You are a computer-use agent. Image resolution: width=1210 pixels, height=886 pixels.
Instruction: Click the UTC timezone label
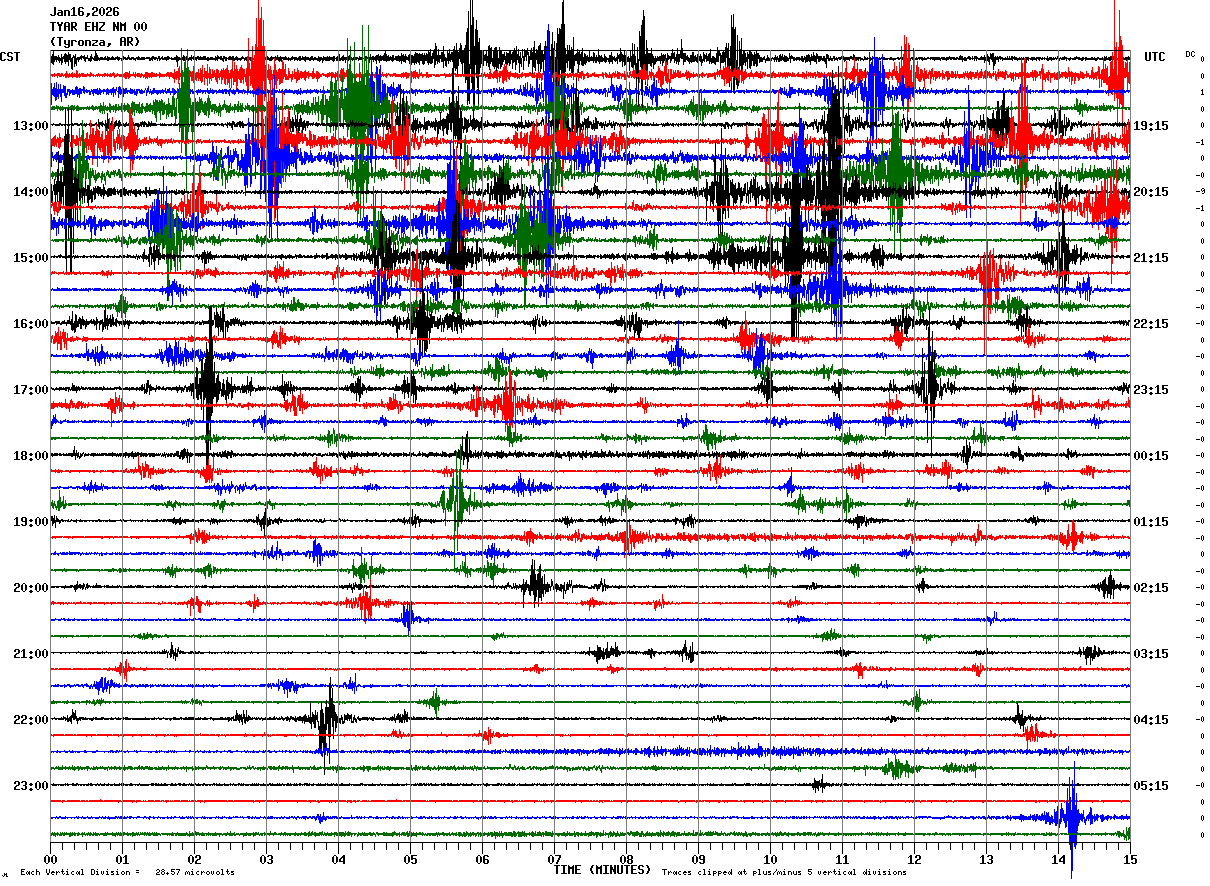coord(1155,57)
